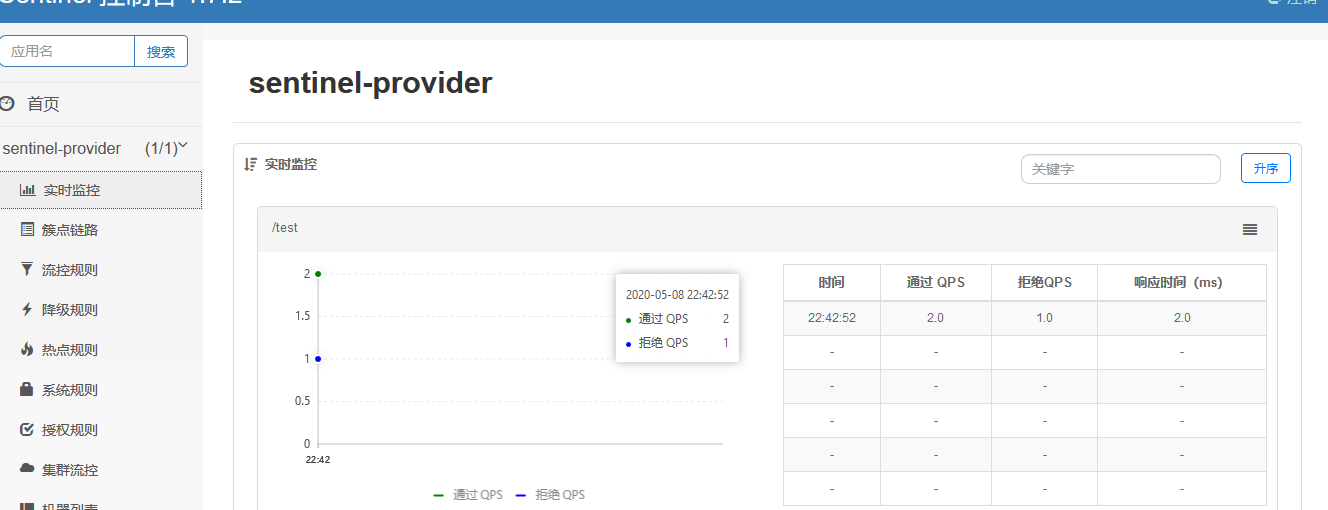The image size is (1328, 510).
Task: Click the 1.0 rejected QPS table cell
Action: pos(1044,318)
